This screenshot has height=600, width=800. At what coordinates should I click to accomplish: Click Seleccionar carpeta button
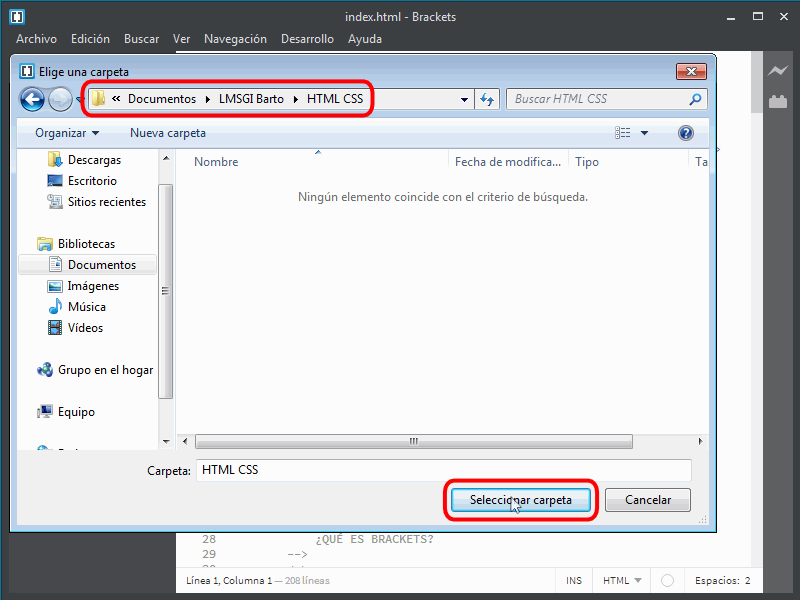(x=520, y=500)
